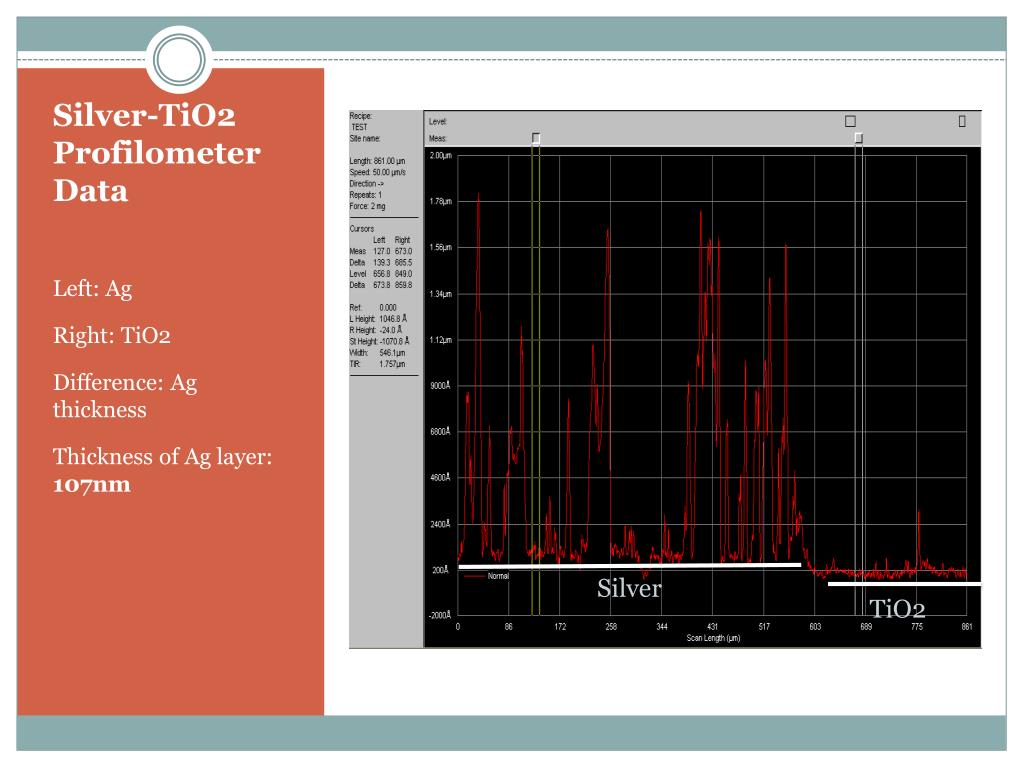
Task: Select the left Meas cursor handle
Action: [x=536, y=138]
